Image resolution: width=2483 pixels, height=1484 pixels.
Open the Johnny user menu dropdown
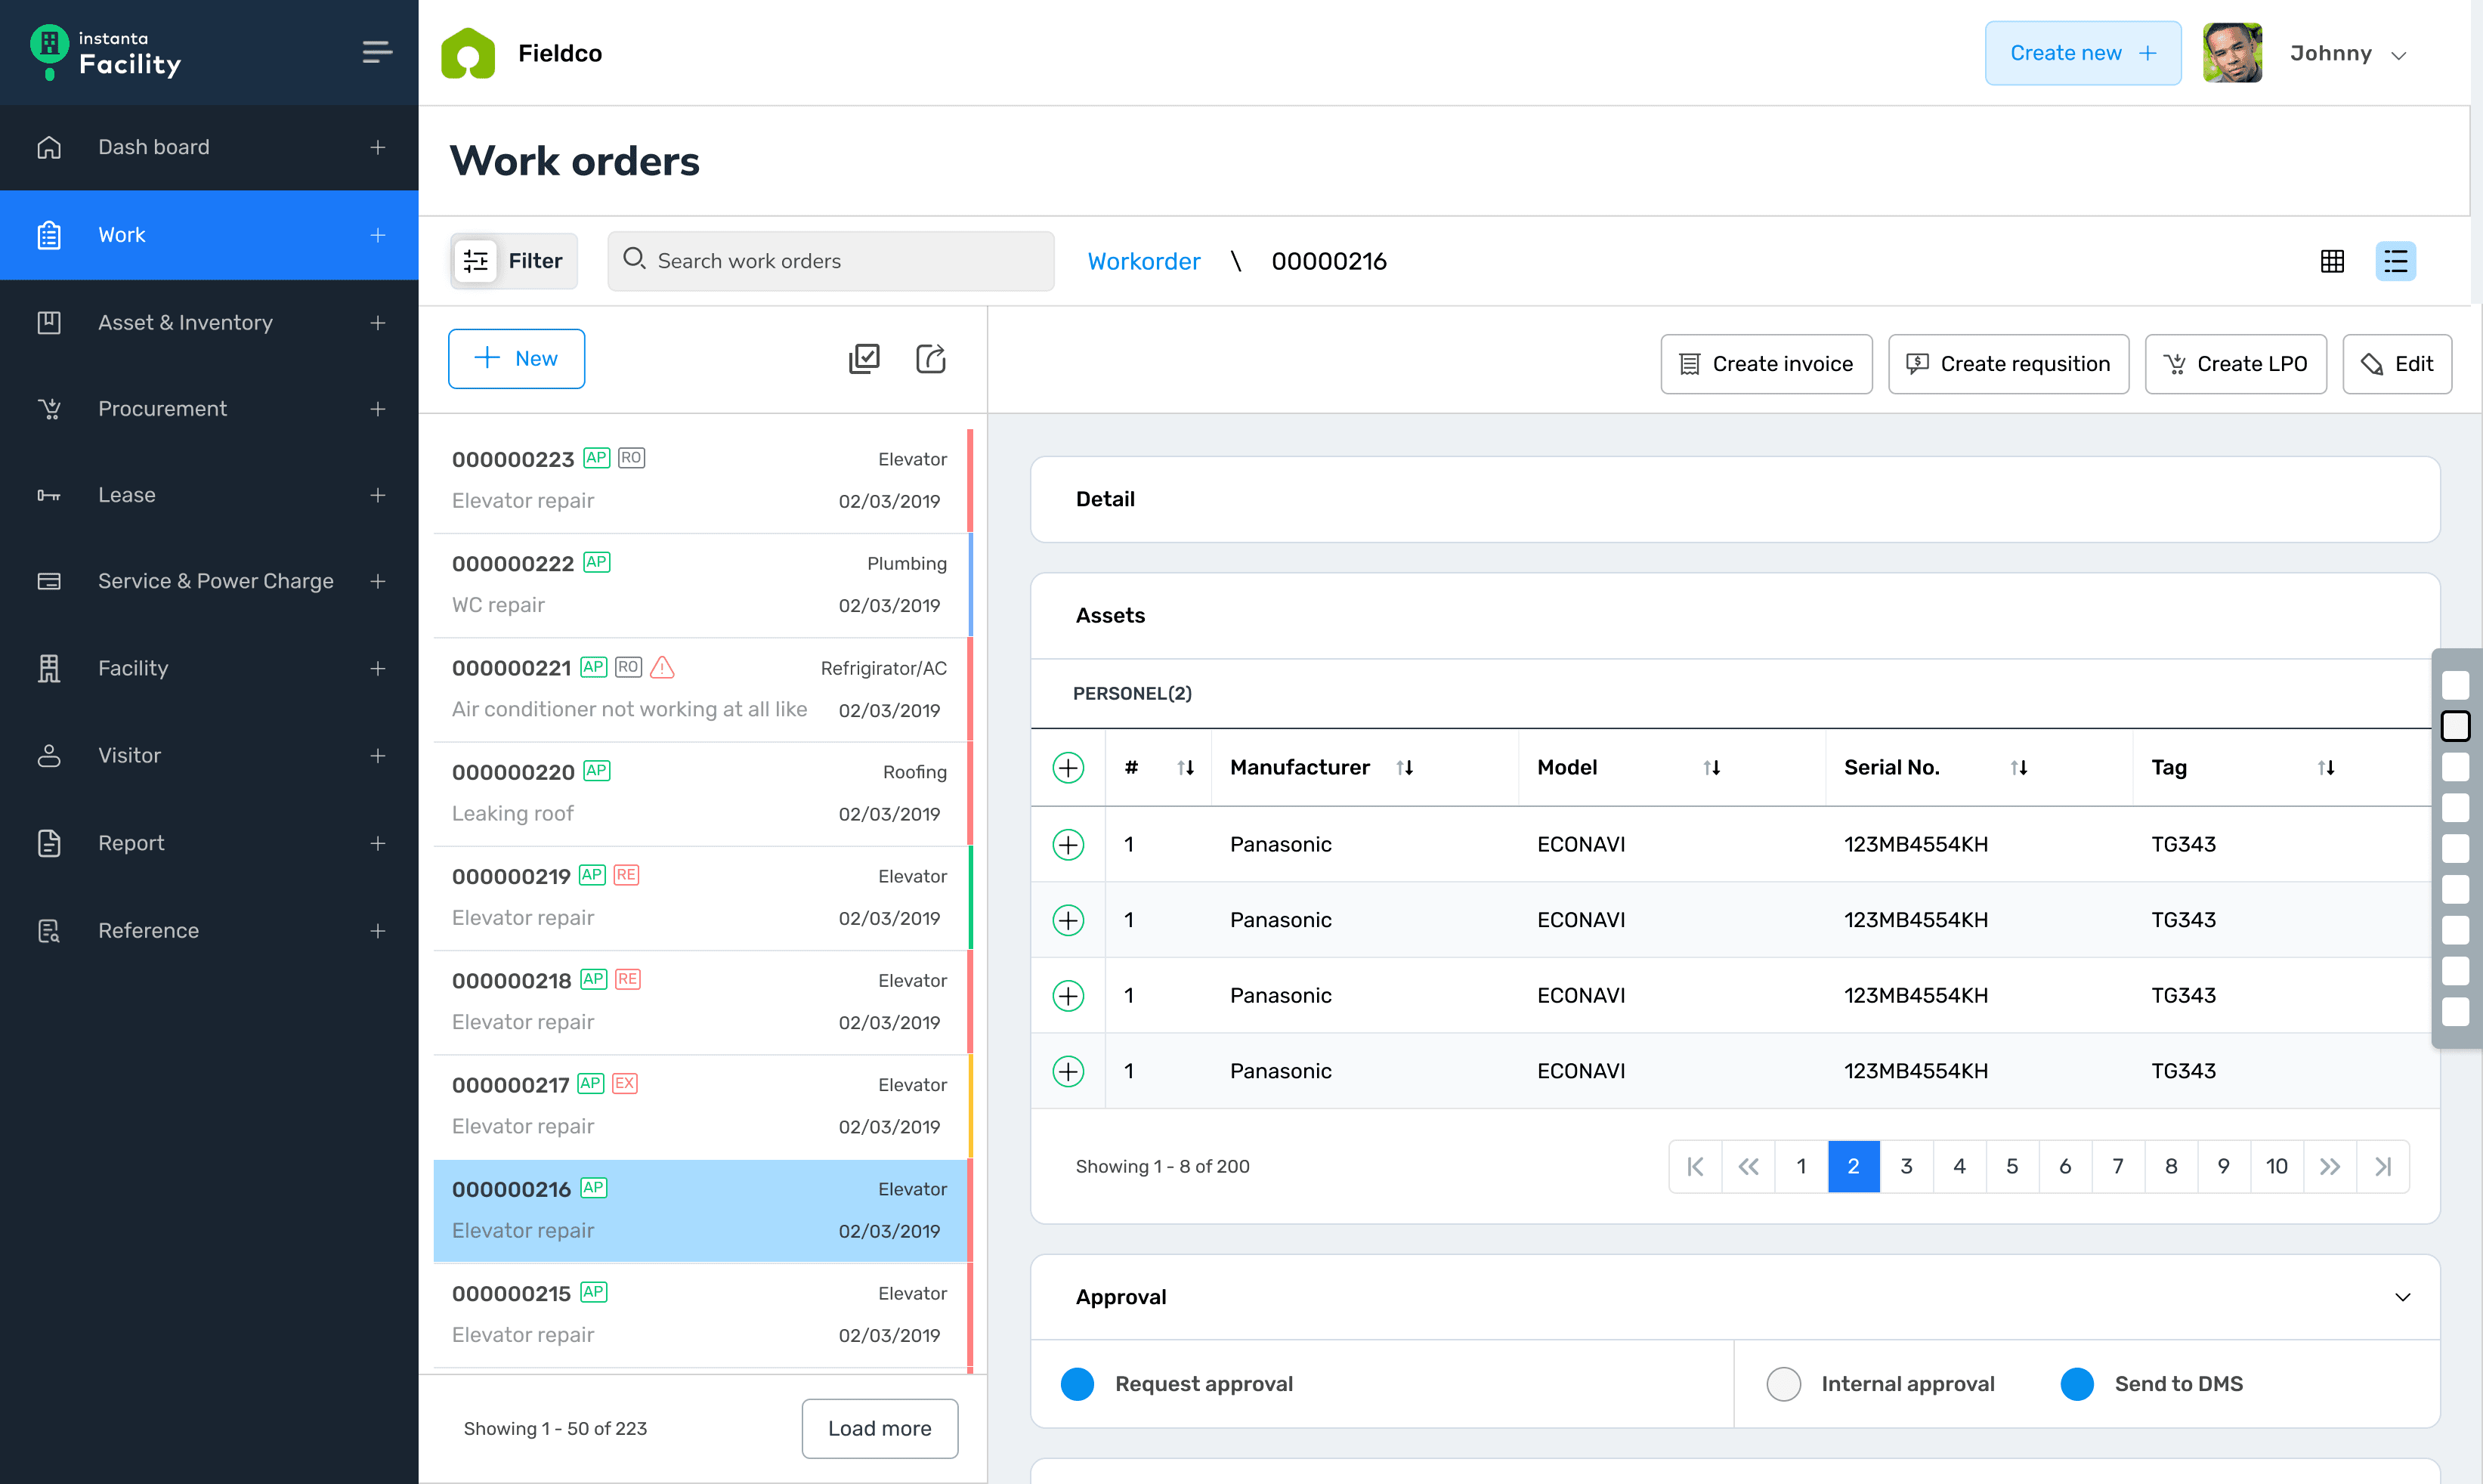[2398, 55]
